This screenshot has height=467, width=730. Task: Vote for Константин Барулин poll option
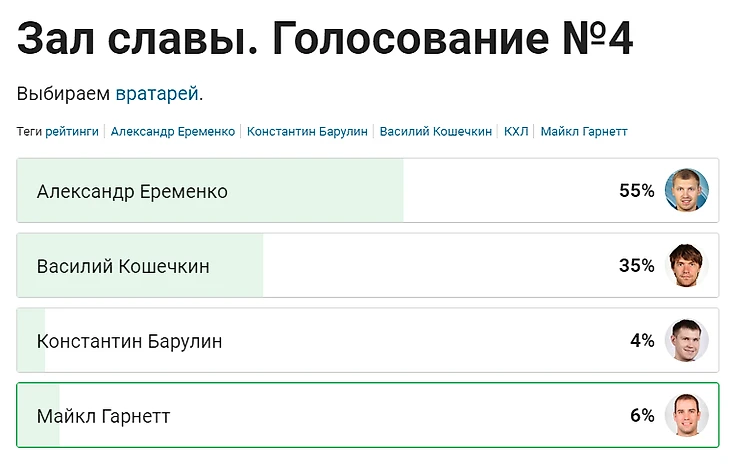(130, 341)
